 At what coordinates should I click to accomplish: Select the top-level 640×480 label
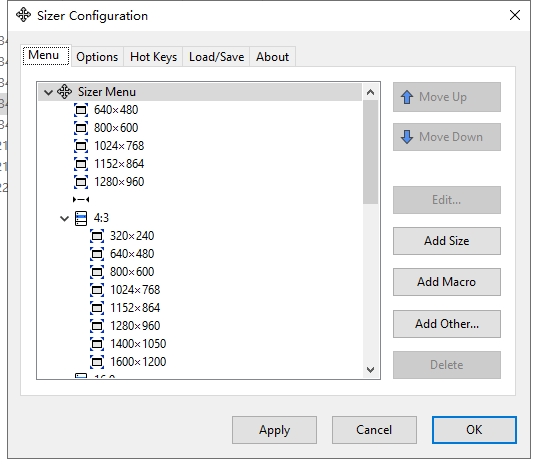(116, 110)
